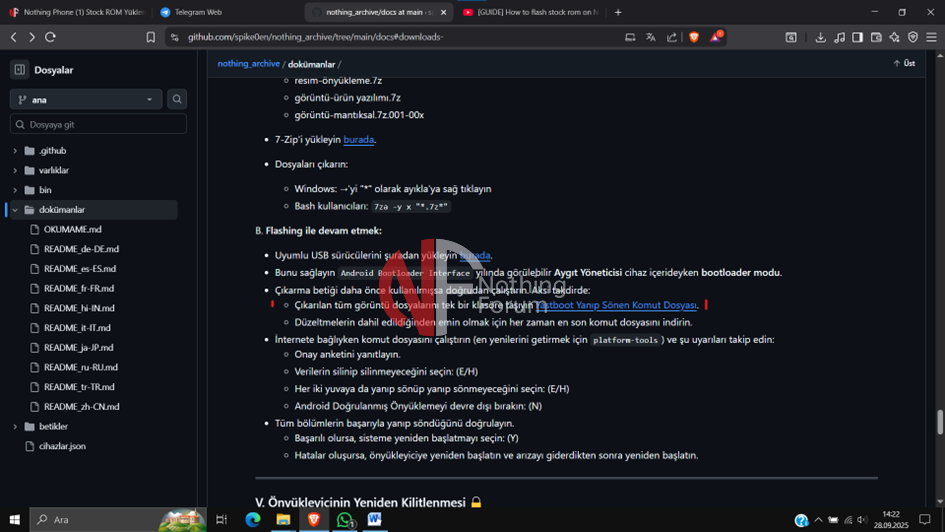Expand the betikler folder

click(x=15, y=426)
